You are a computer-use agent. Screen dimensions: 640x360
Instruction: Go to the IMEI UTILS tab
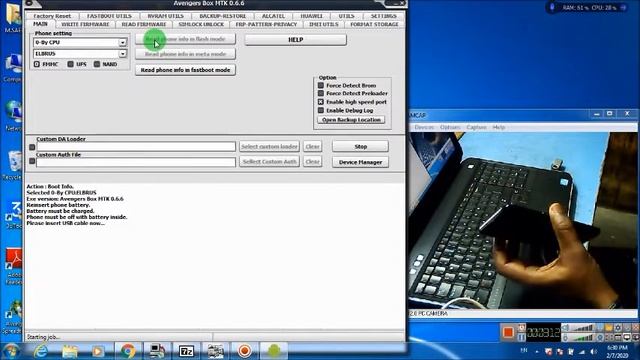tap(323, 24)
